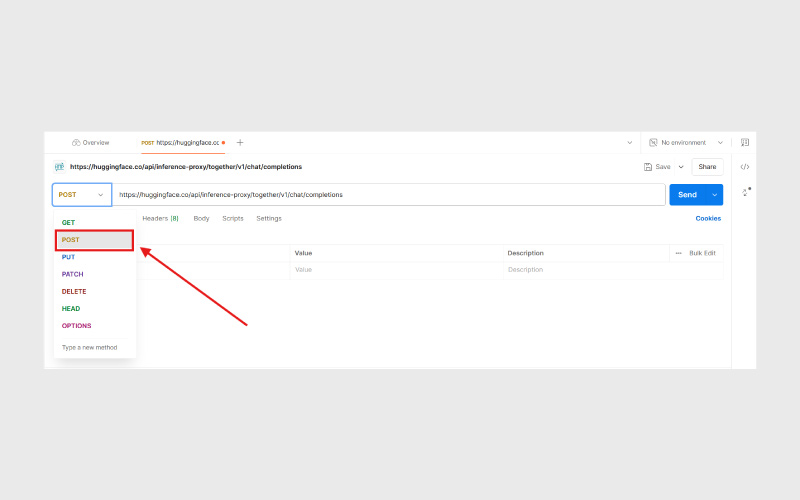Click the three-dots options icon near Bulk Edit
This screenshot has width=800, height=500.
tap(679, 253)
